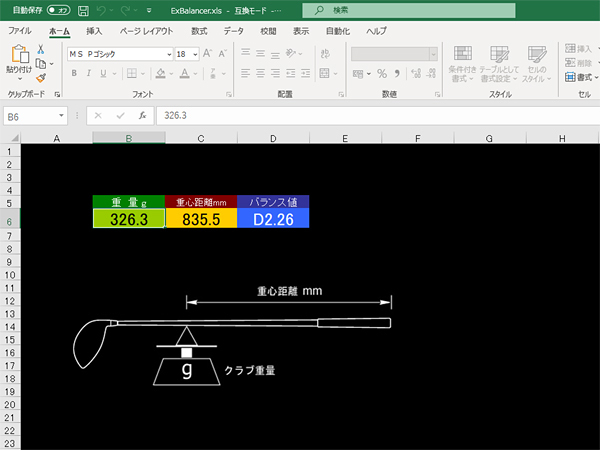Click the Save icon in the title bar
The image size is (600, 450).
pos(84,10)
